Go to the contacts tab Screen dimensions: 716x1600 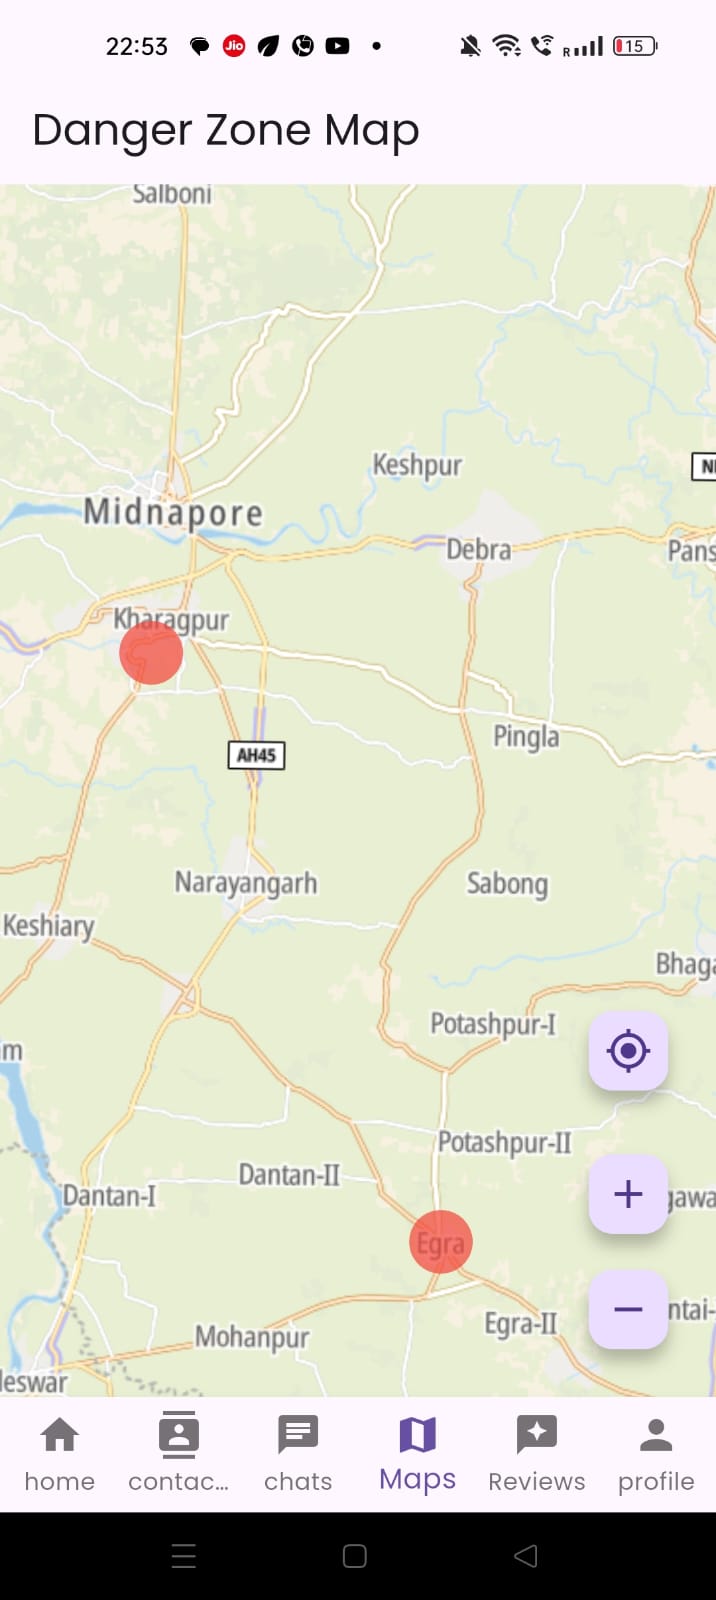(179, 1455)
